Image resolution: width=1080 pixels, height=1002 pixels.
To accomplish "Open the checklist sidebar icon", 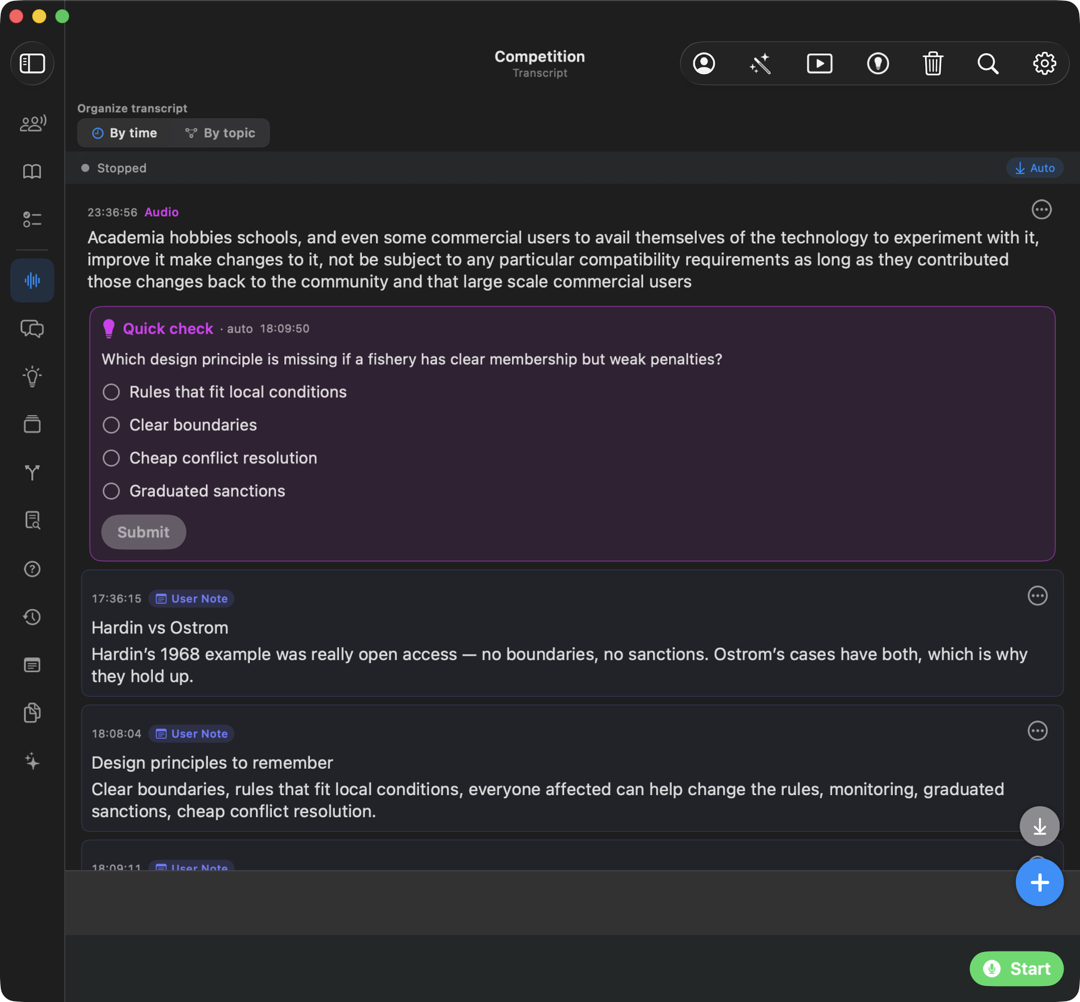I will [x=32, y=220].
